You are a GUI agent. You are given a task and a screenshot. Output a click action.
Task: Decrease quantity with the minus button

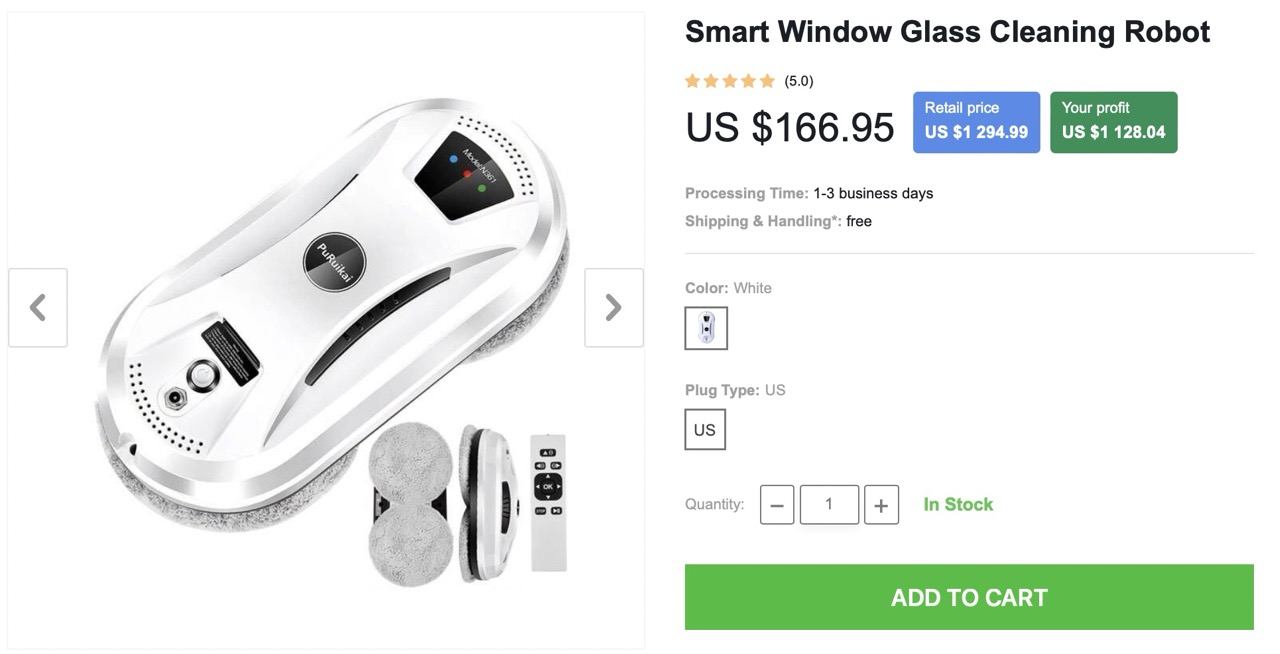pos(777,505)
